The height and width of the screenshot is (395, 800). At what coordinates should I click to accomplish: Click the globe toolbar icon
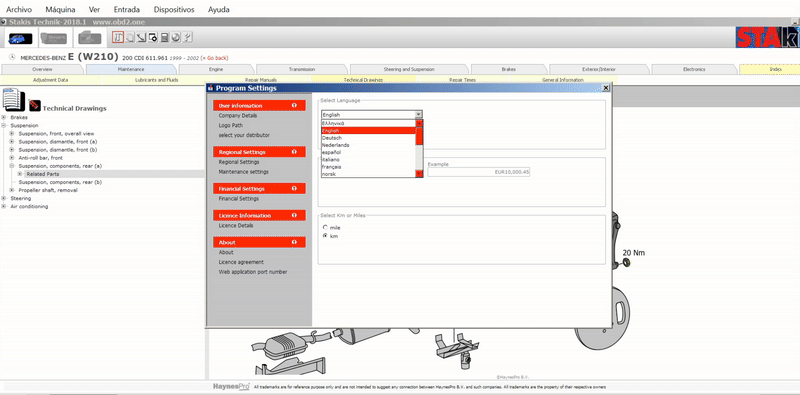coord(176,37)
